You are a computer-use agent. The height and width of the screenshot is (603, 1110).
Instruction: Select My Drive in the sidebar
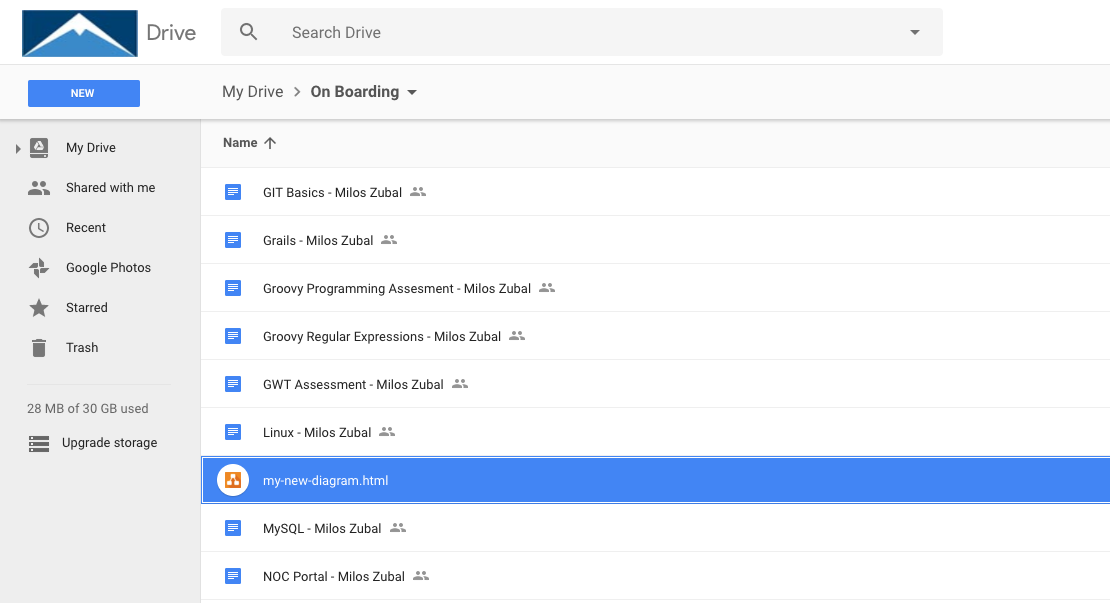pos(91,148)
